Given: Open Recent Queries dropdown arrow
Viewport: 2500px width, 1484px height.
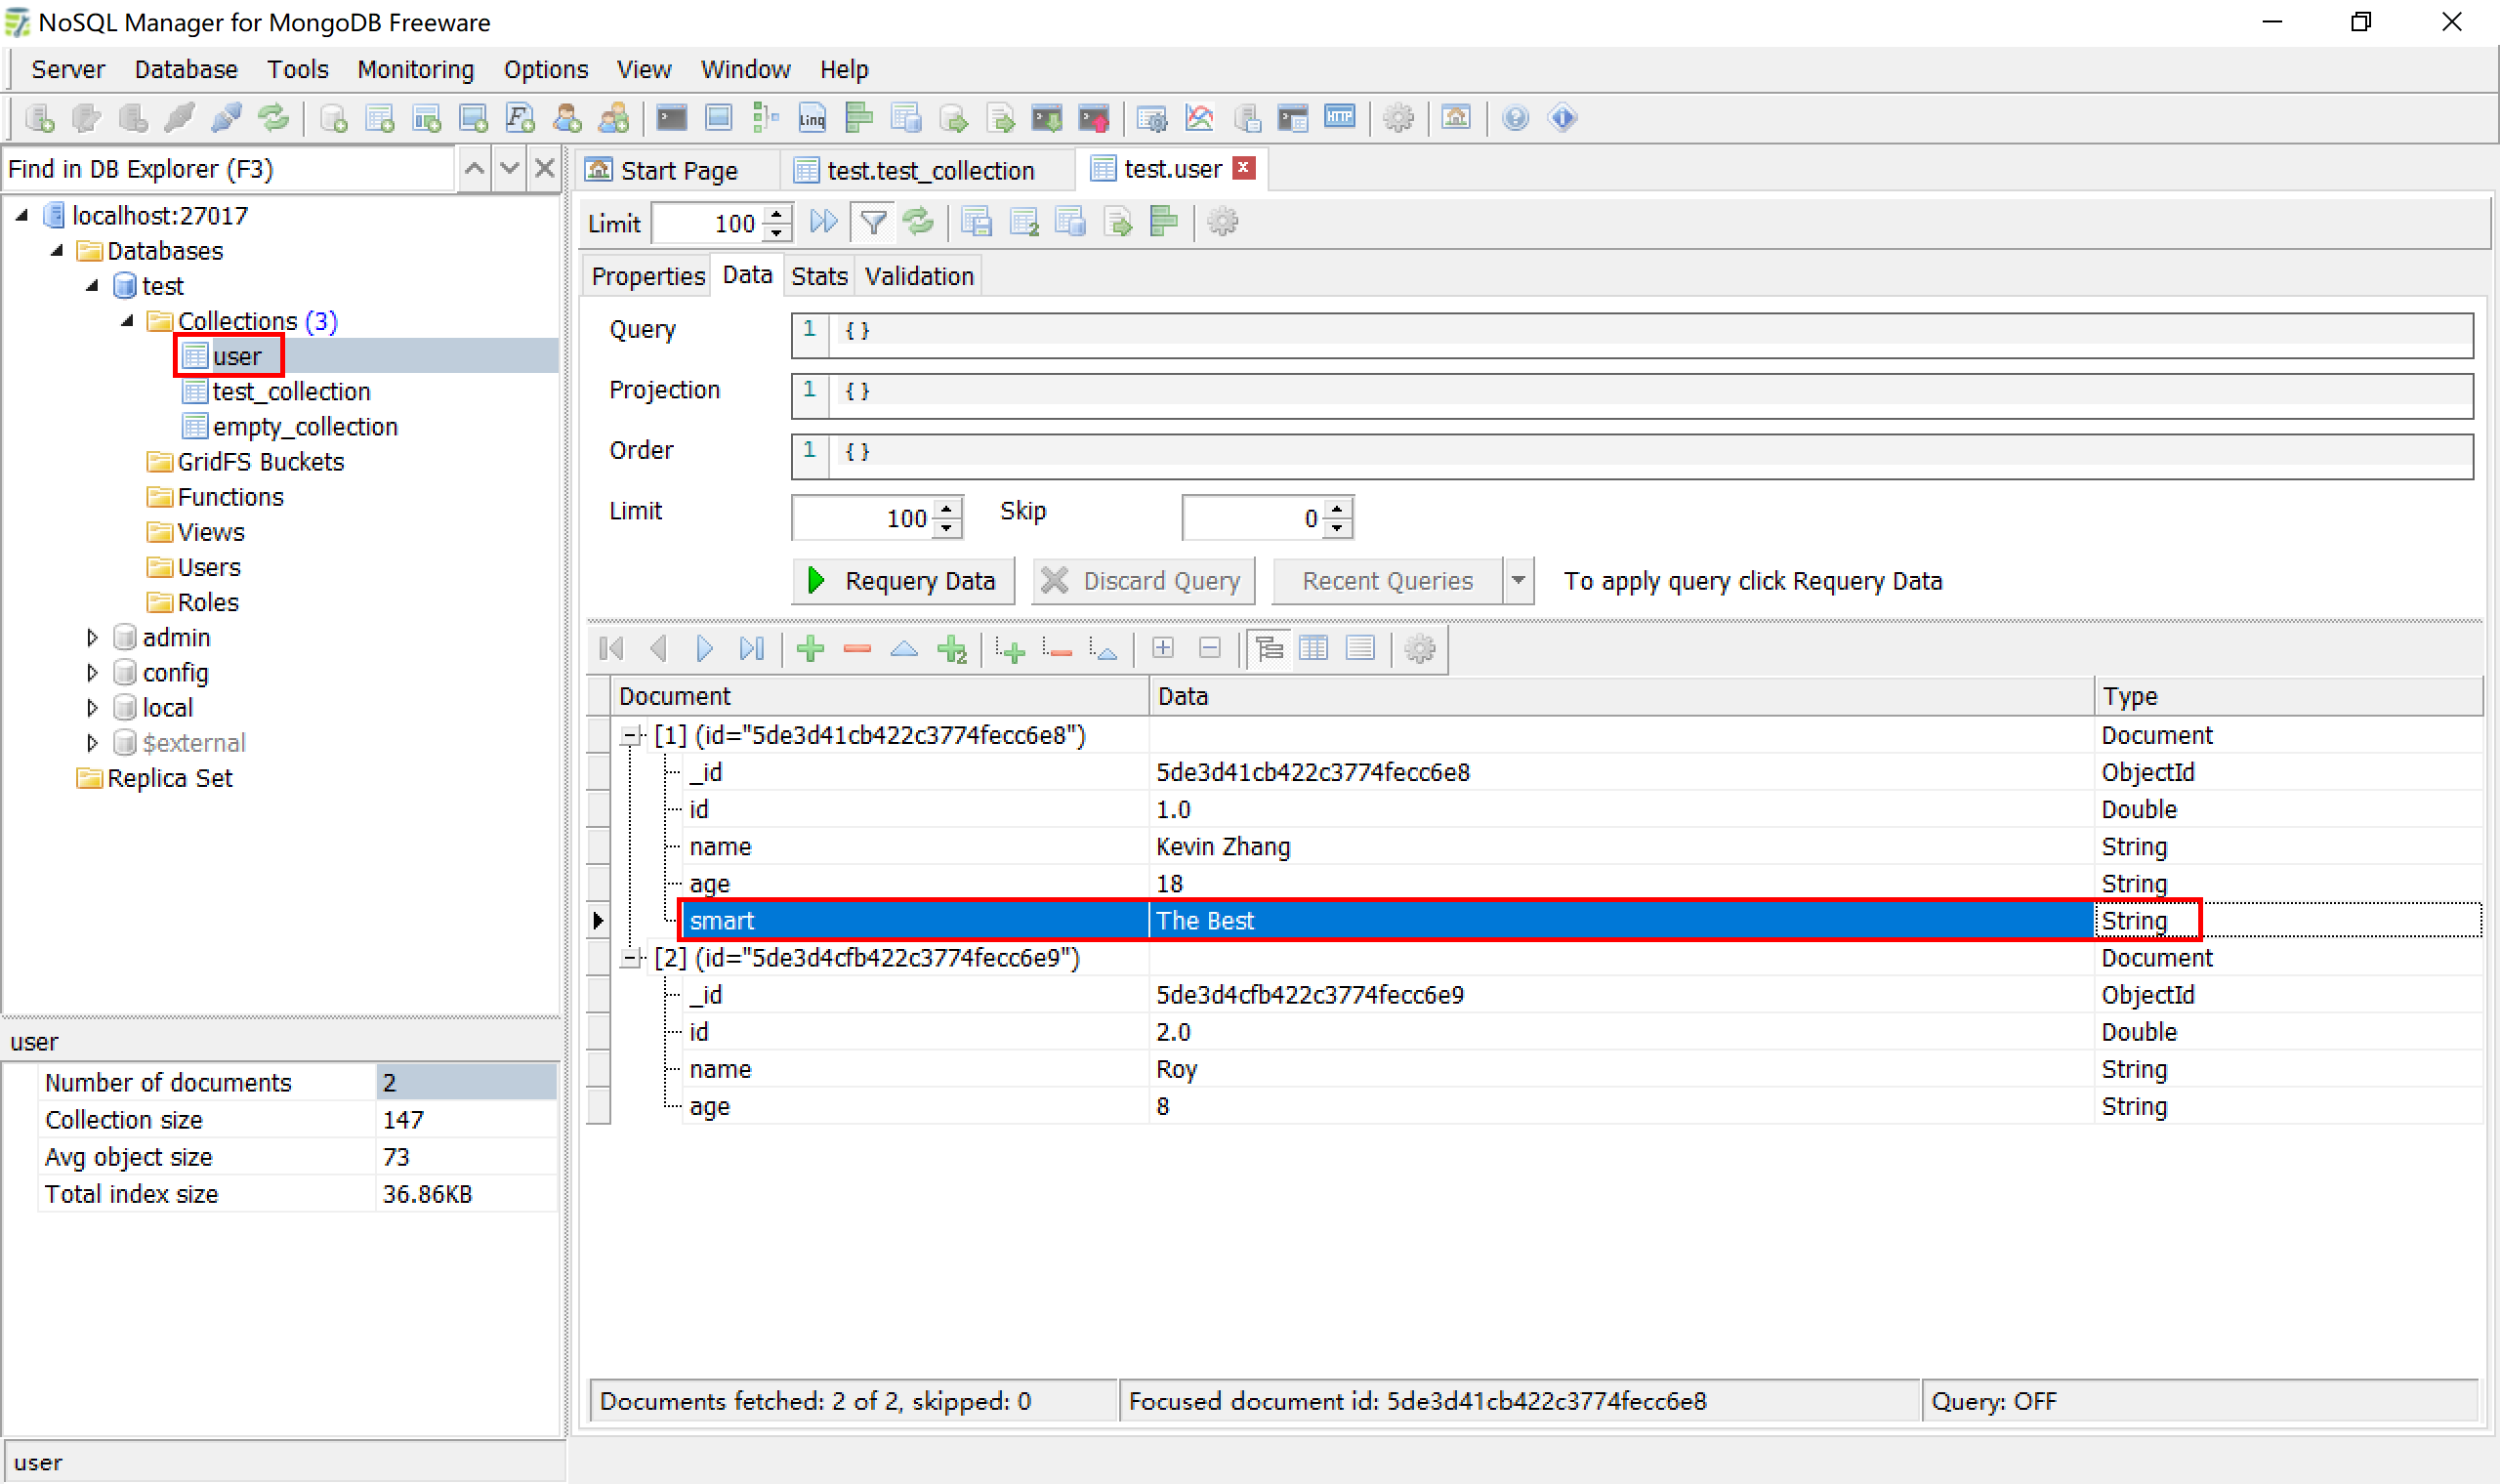Looking at the screenshot, I should point(1518,581).
